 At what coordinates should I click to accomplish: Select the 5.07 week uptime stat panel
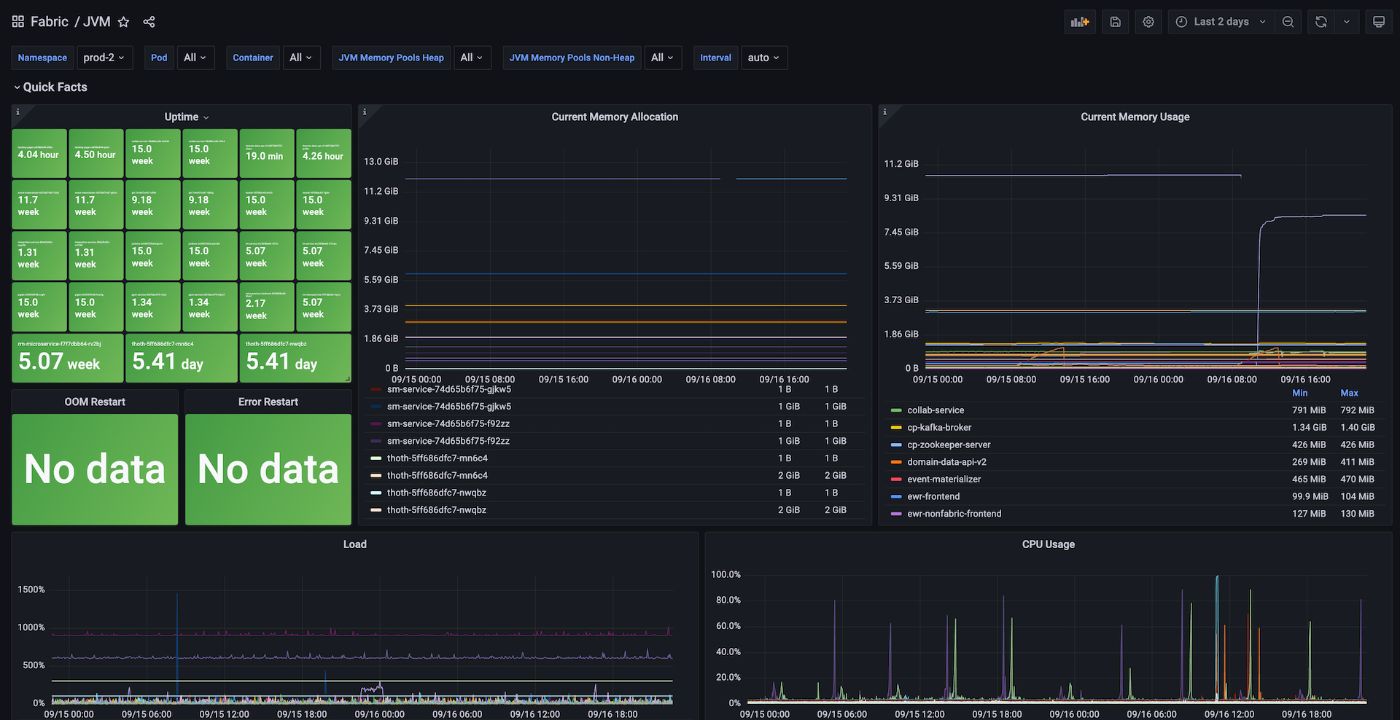pos(65,358)
